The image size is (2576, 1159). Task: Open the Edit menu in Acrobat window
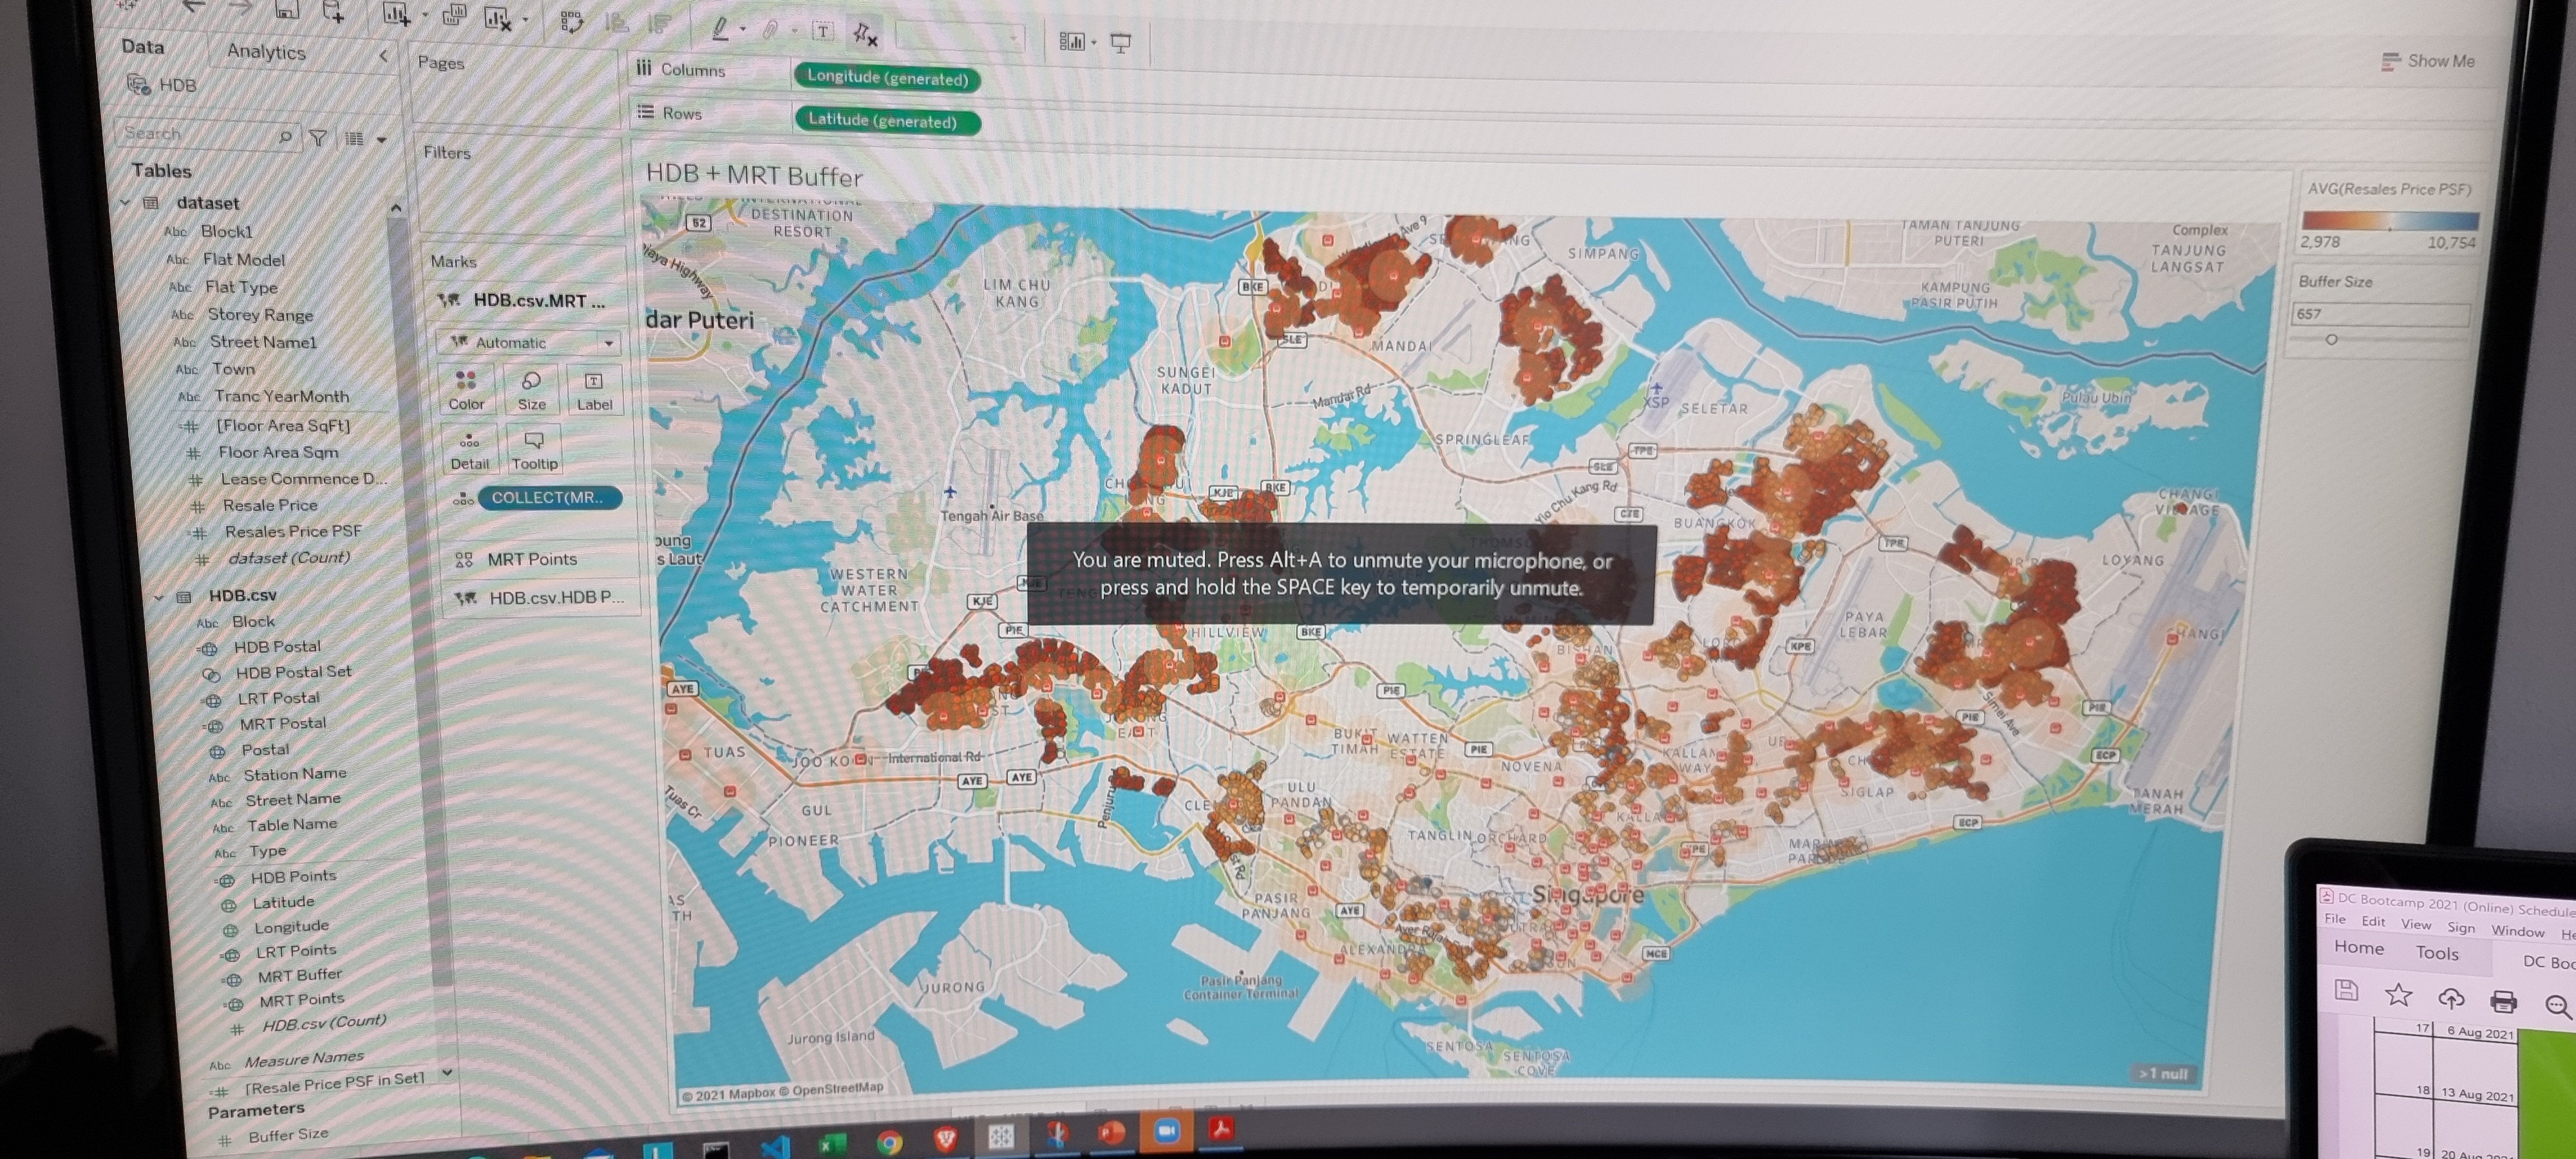pyautogui.click(x=2373, y=922)
